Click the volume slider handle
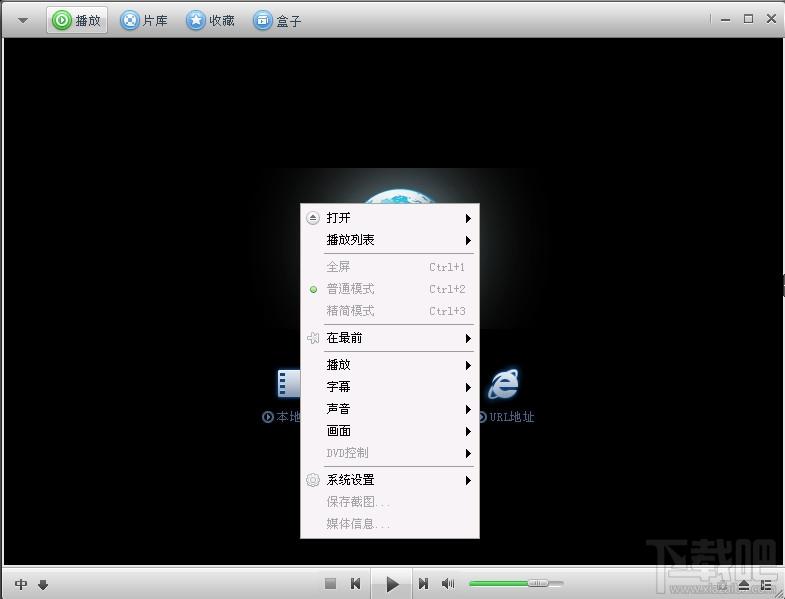 click(538, 583)
